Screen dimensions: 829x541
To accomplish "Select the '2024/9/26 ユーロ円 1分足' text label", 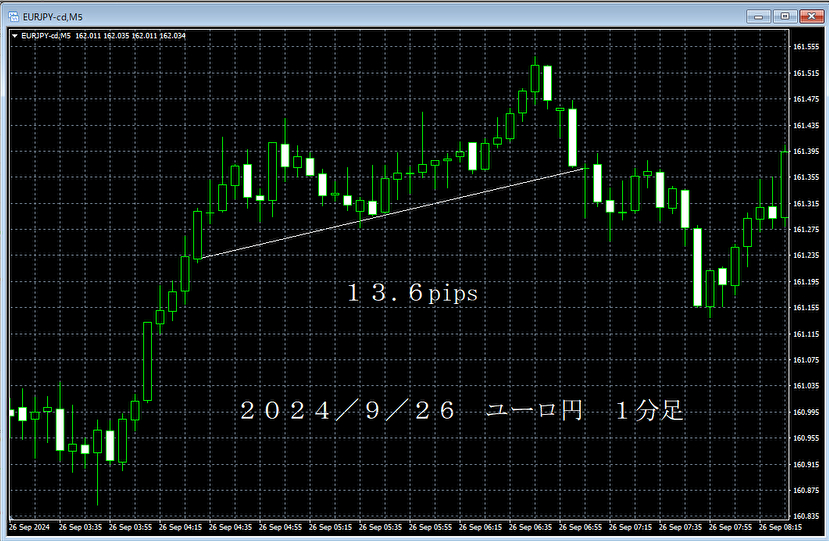I will [462, 411].
